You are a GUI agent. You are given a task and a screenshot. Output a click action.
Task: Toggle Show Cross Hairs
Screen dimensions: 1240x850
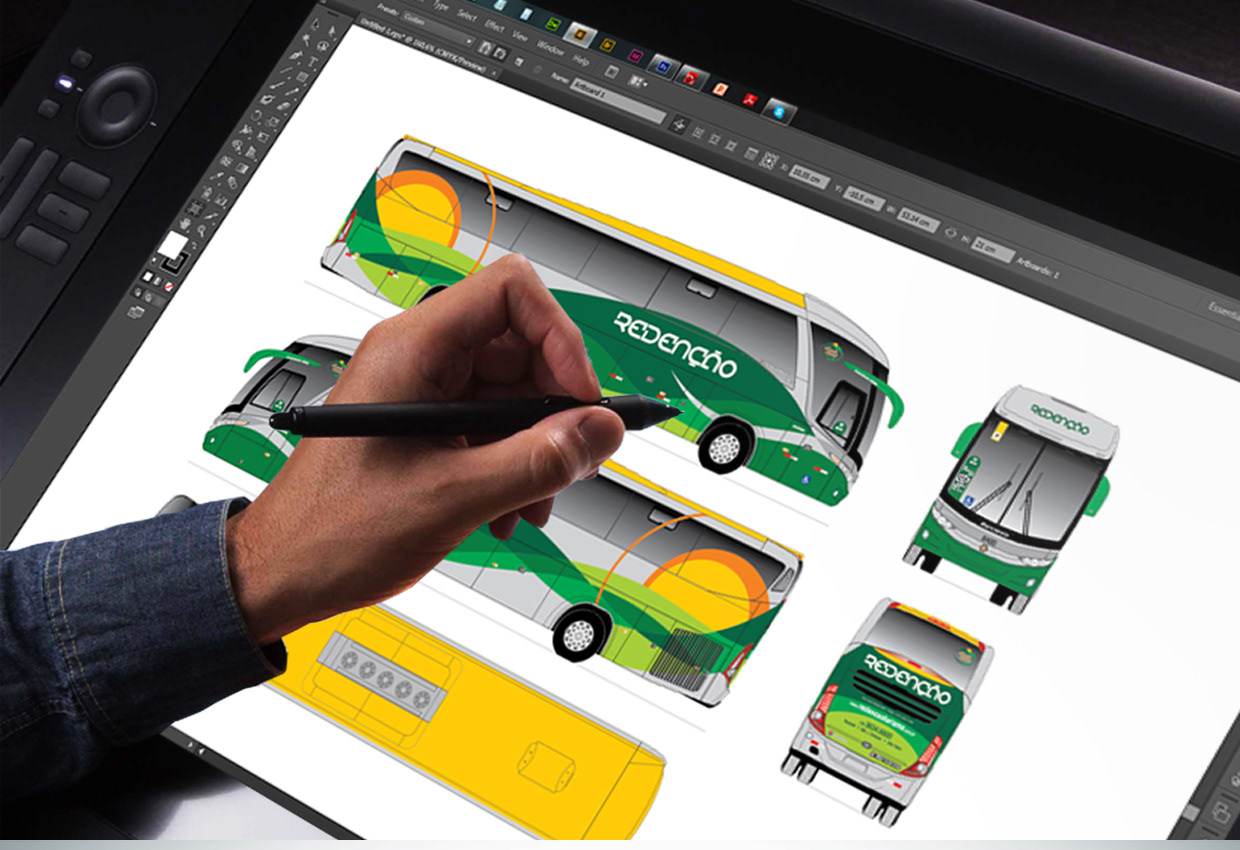click(x=714, y=139)
